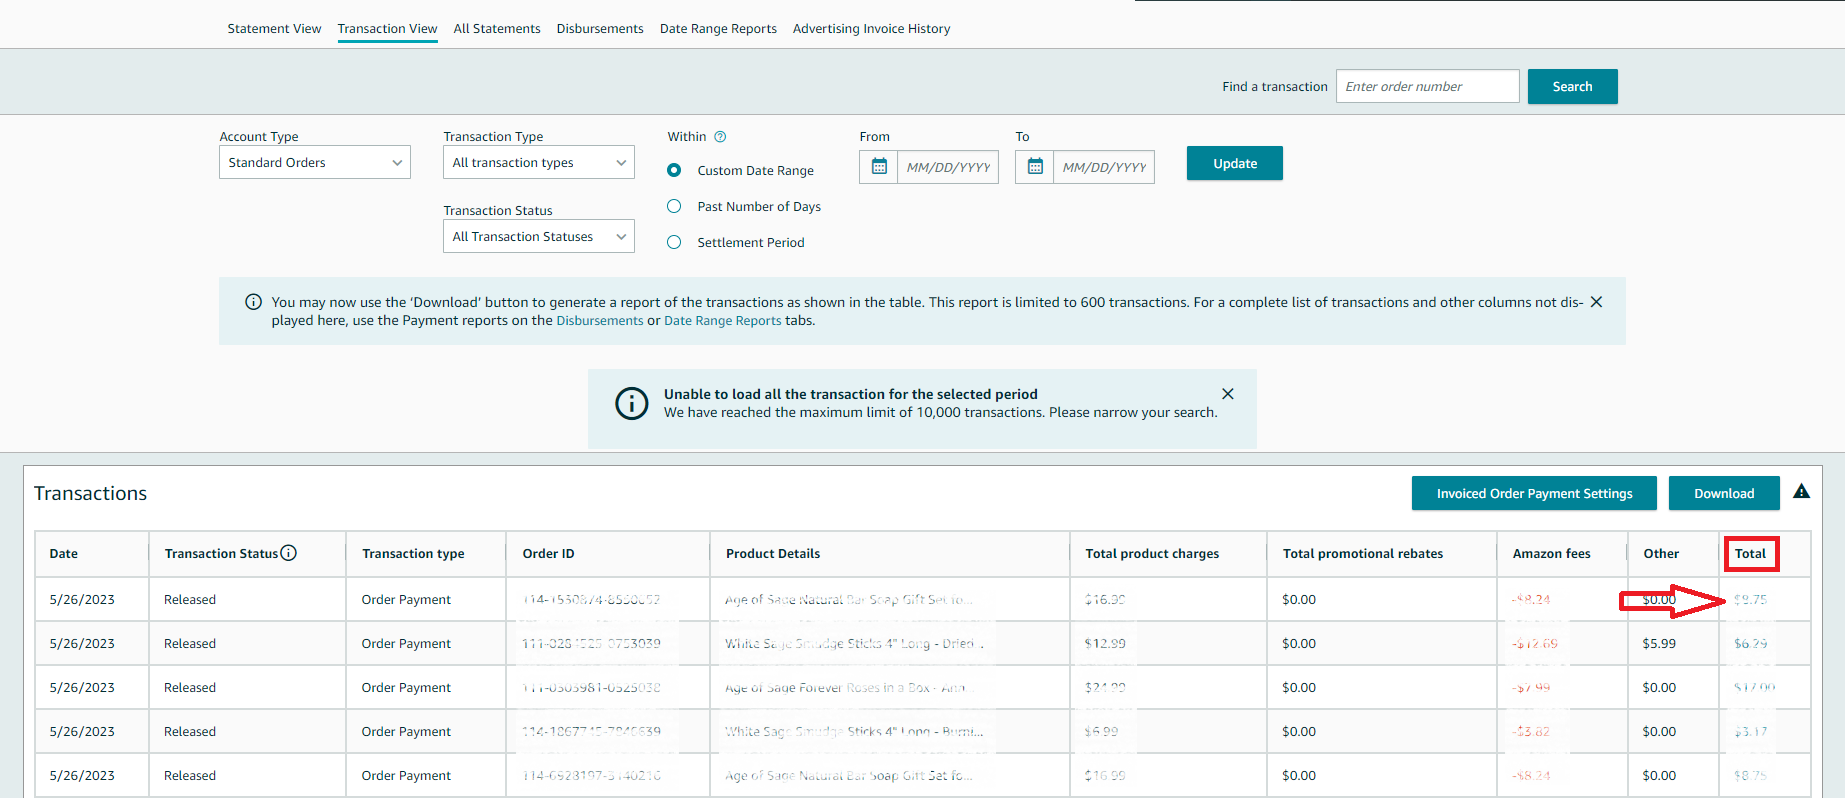The width and height of the screenshot is (1845, 798).
Task: Click the Search button
Action: point(1572,86)
